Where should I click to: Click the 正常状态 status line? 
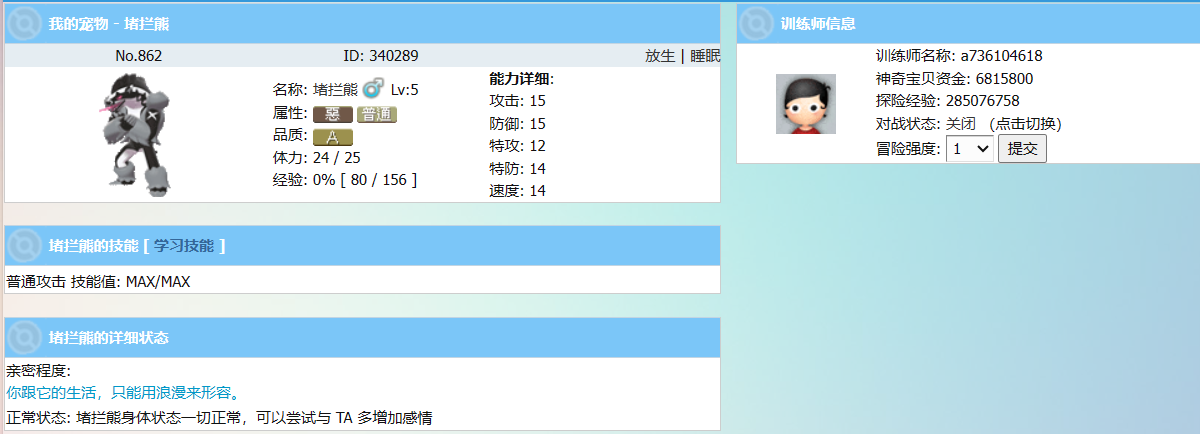219,417
